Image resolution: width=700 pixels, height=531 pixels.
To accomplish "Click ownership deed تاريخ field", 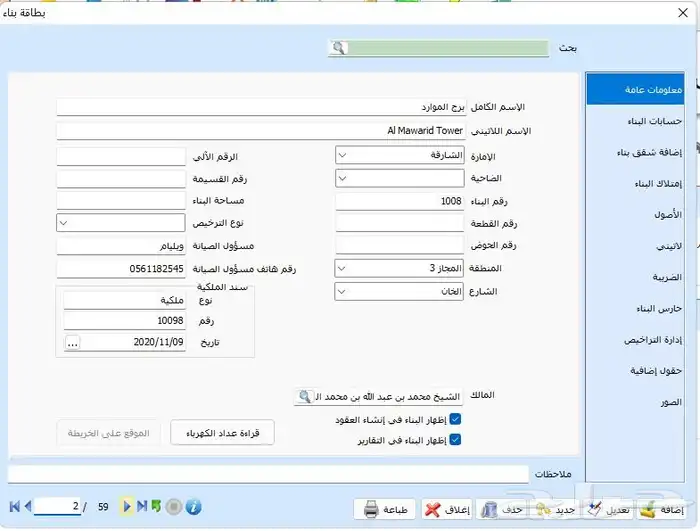I will (x=124, y=343).
